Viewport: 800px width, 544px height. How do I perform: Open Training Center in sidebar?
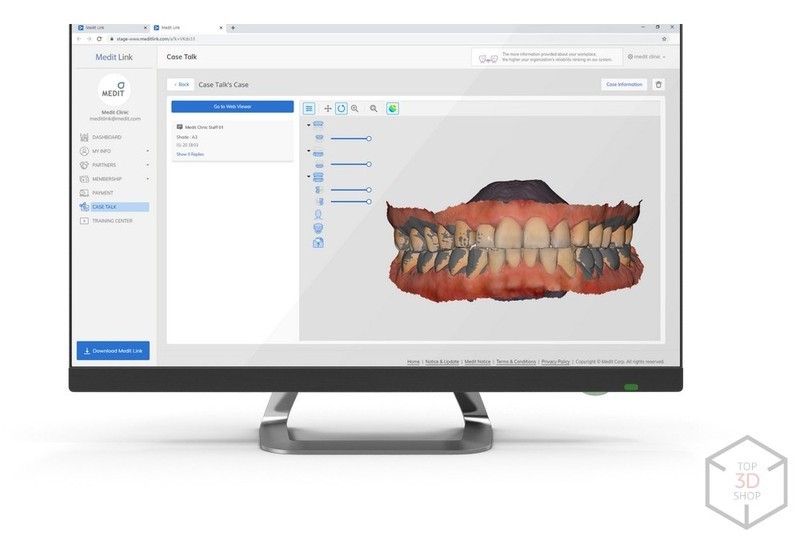[x=112, y=221]
